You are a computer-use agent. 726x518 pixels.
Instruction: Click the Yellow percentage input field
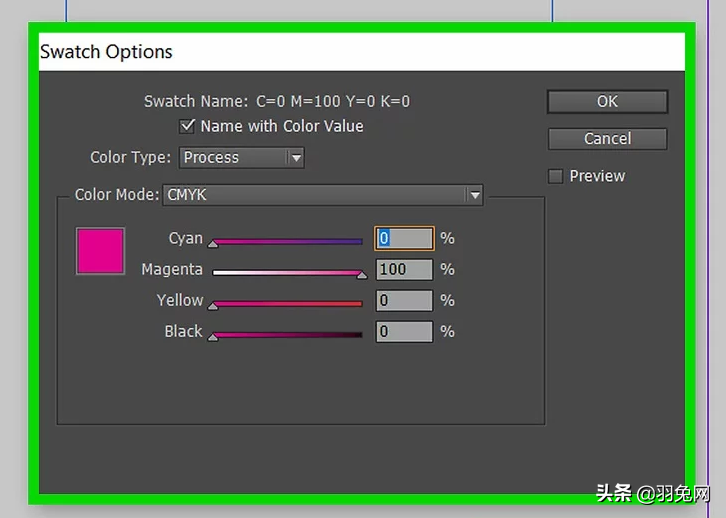point(404,300)
